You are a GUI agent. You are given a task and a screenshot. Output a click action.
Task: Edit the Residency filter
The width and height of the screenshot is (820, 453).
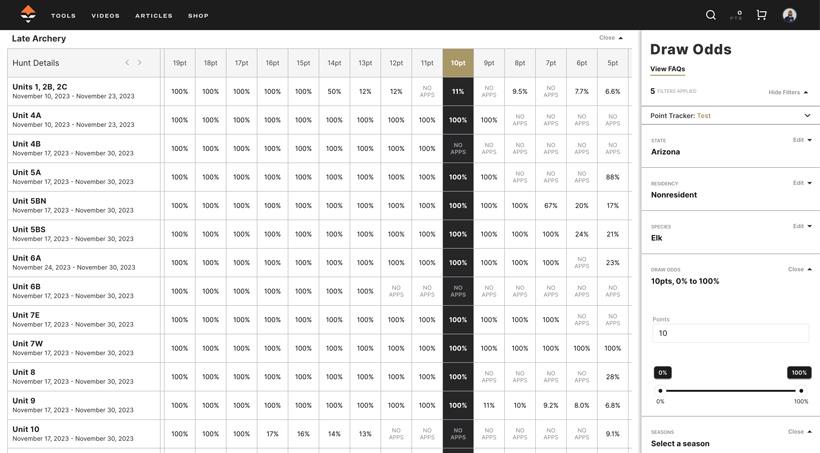coord(802,183)
